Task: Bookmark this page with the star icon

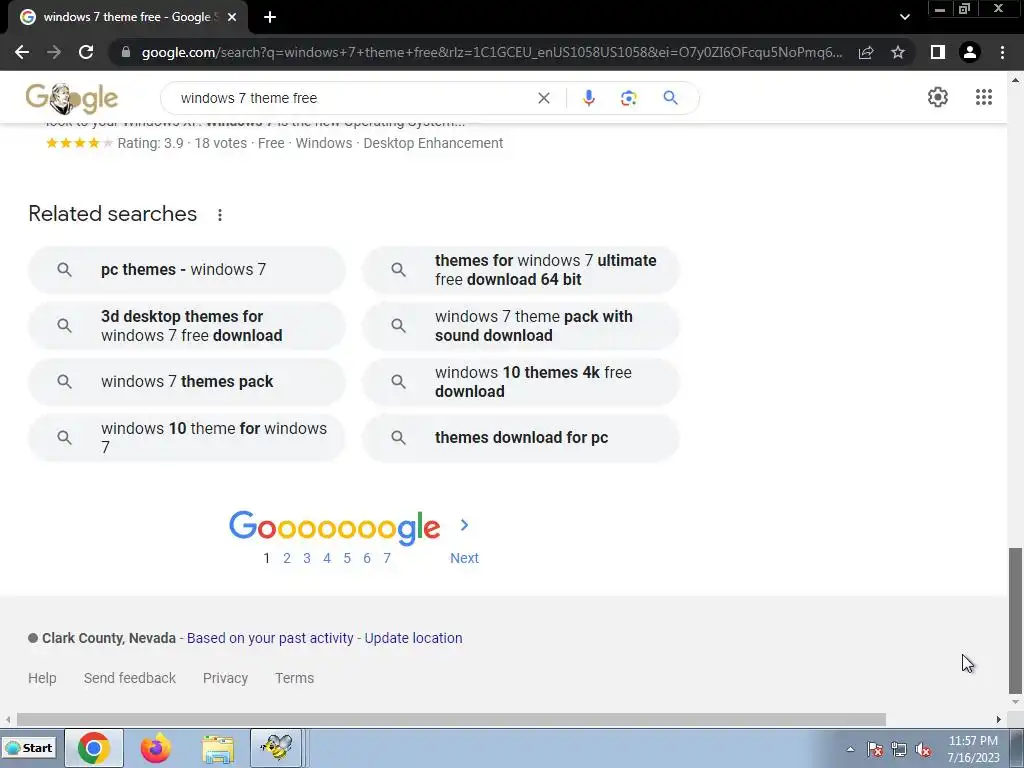Action: coord(898,52)
